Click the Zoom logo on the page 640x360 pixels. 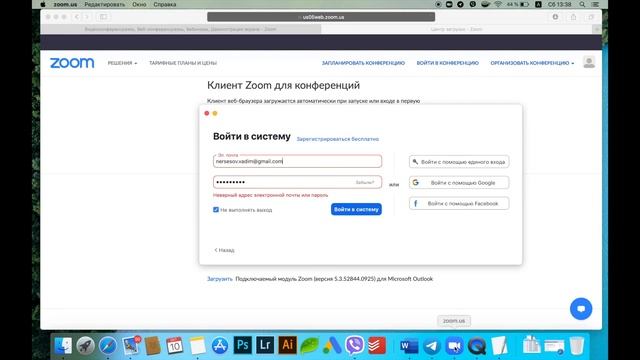point(72,63)
